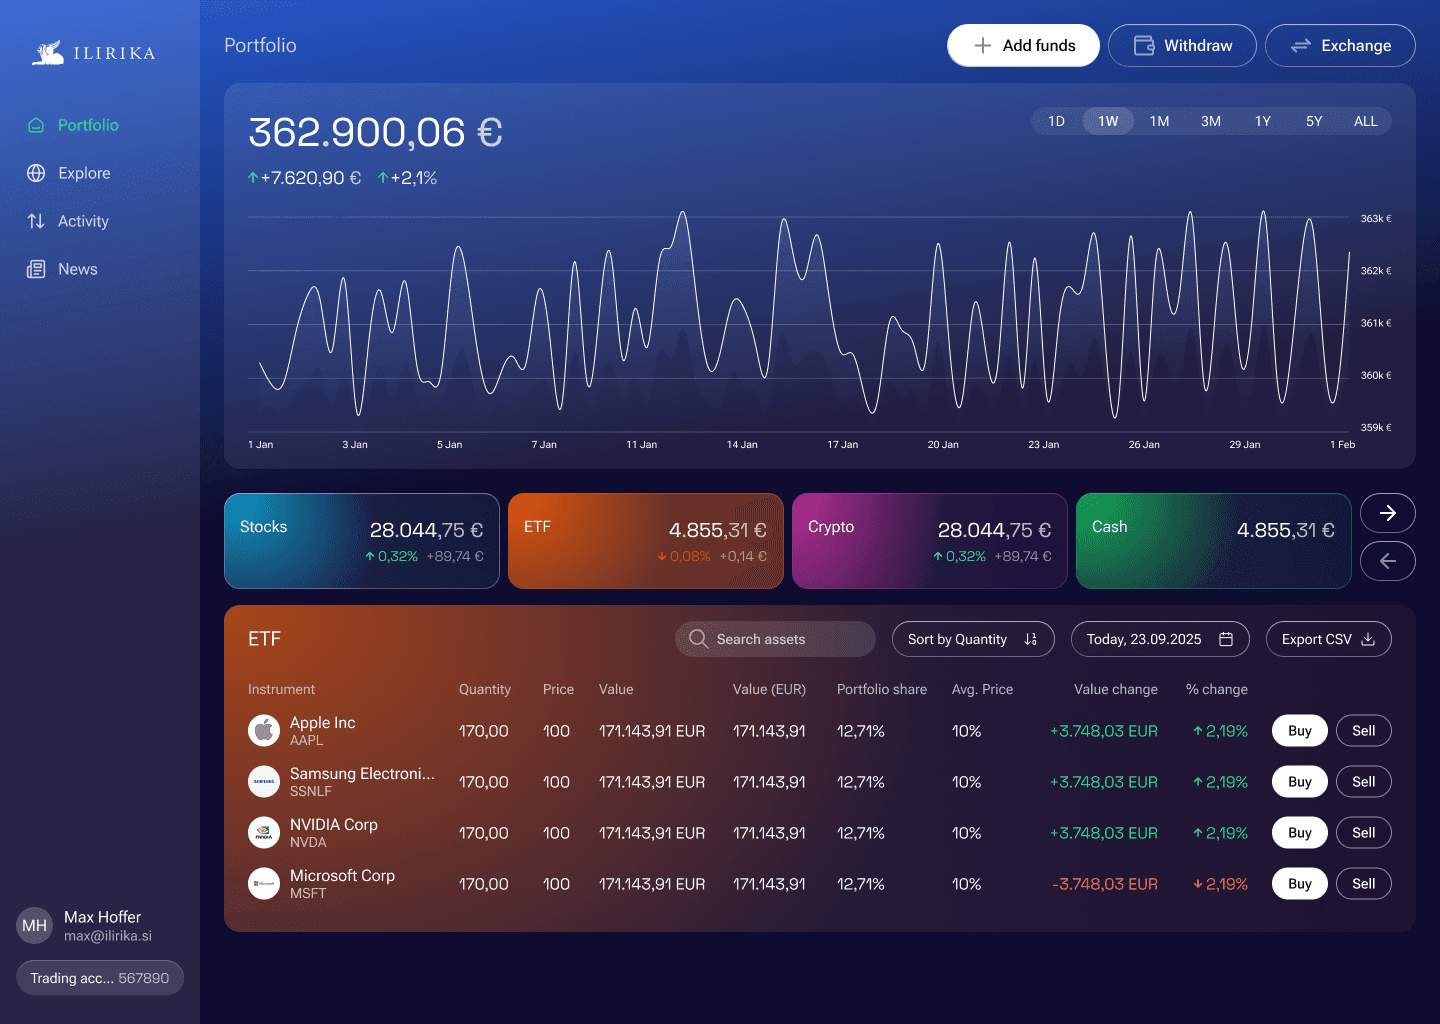Click the calendar icon next to Today, 23.09.2025
Viewport: 1440px width, 1024px height.
pyautogui.click(x=1226, y=639)
